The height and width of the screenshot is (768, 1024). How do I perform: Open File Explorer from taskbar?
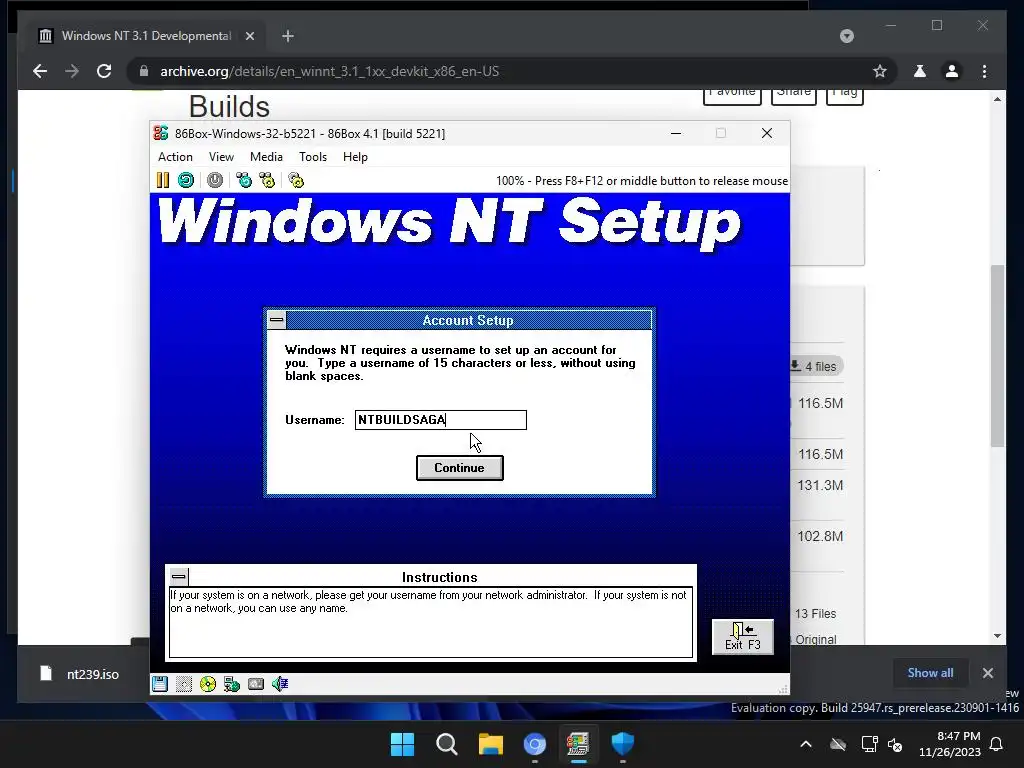pos(490,744)
